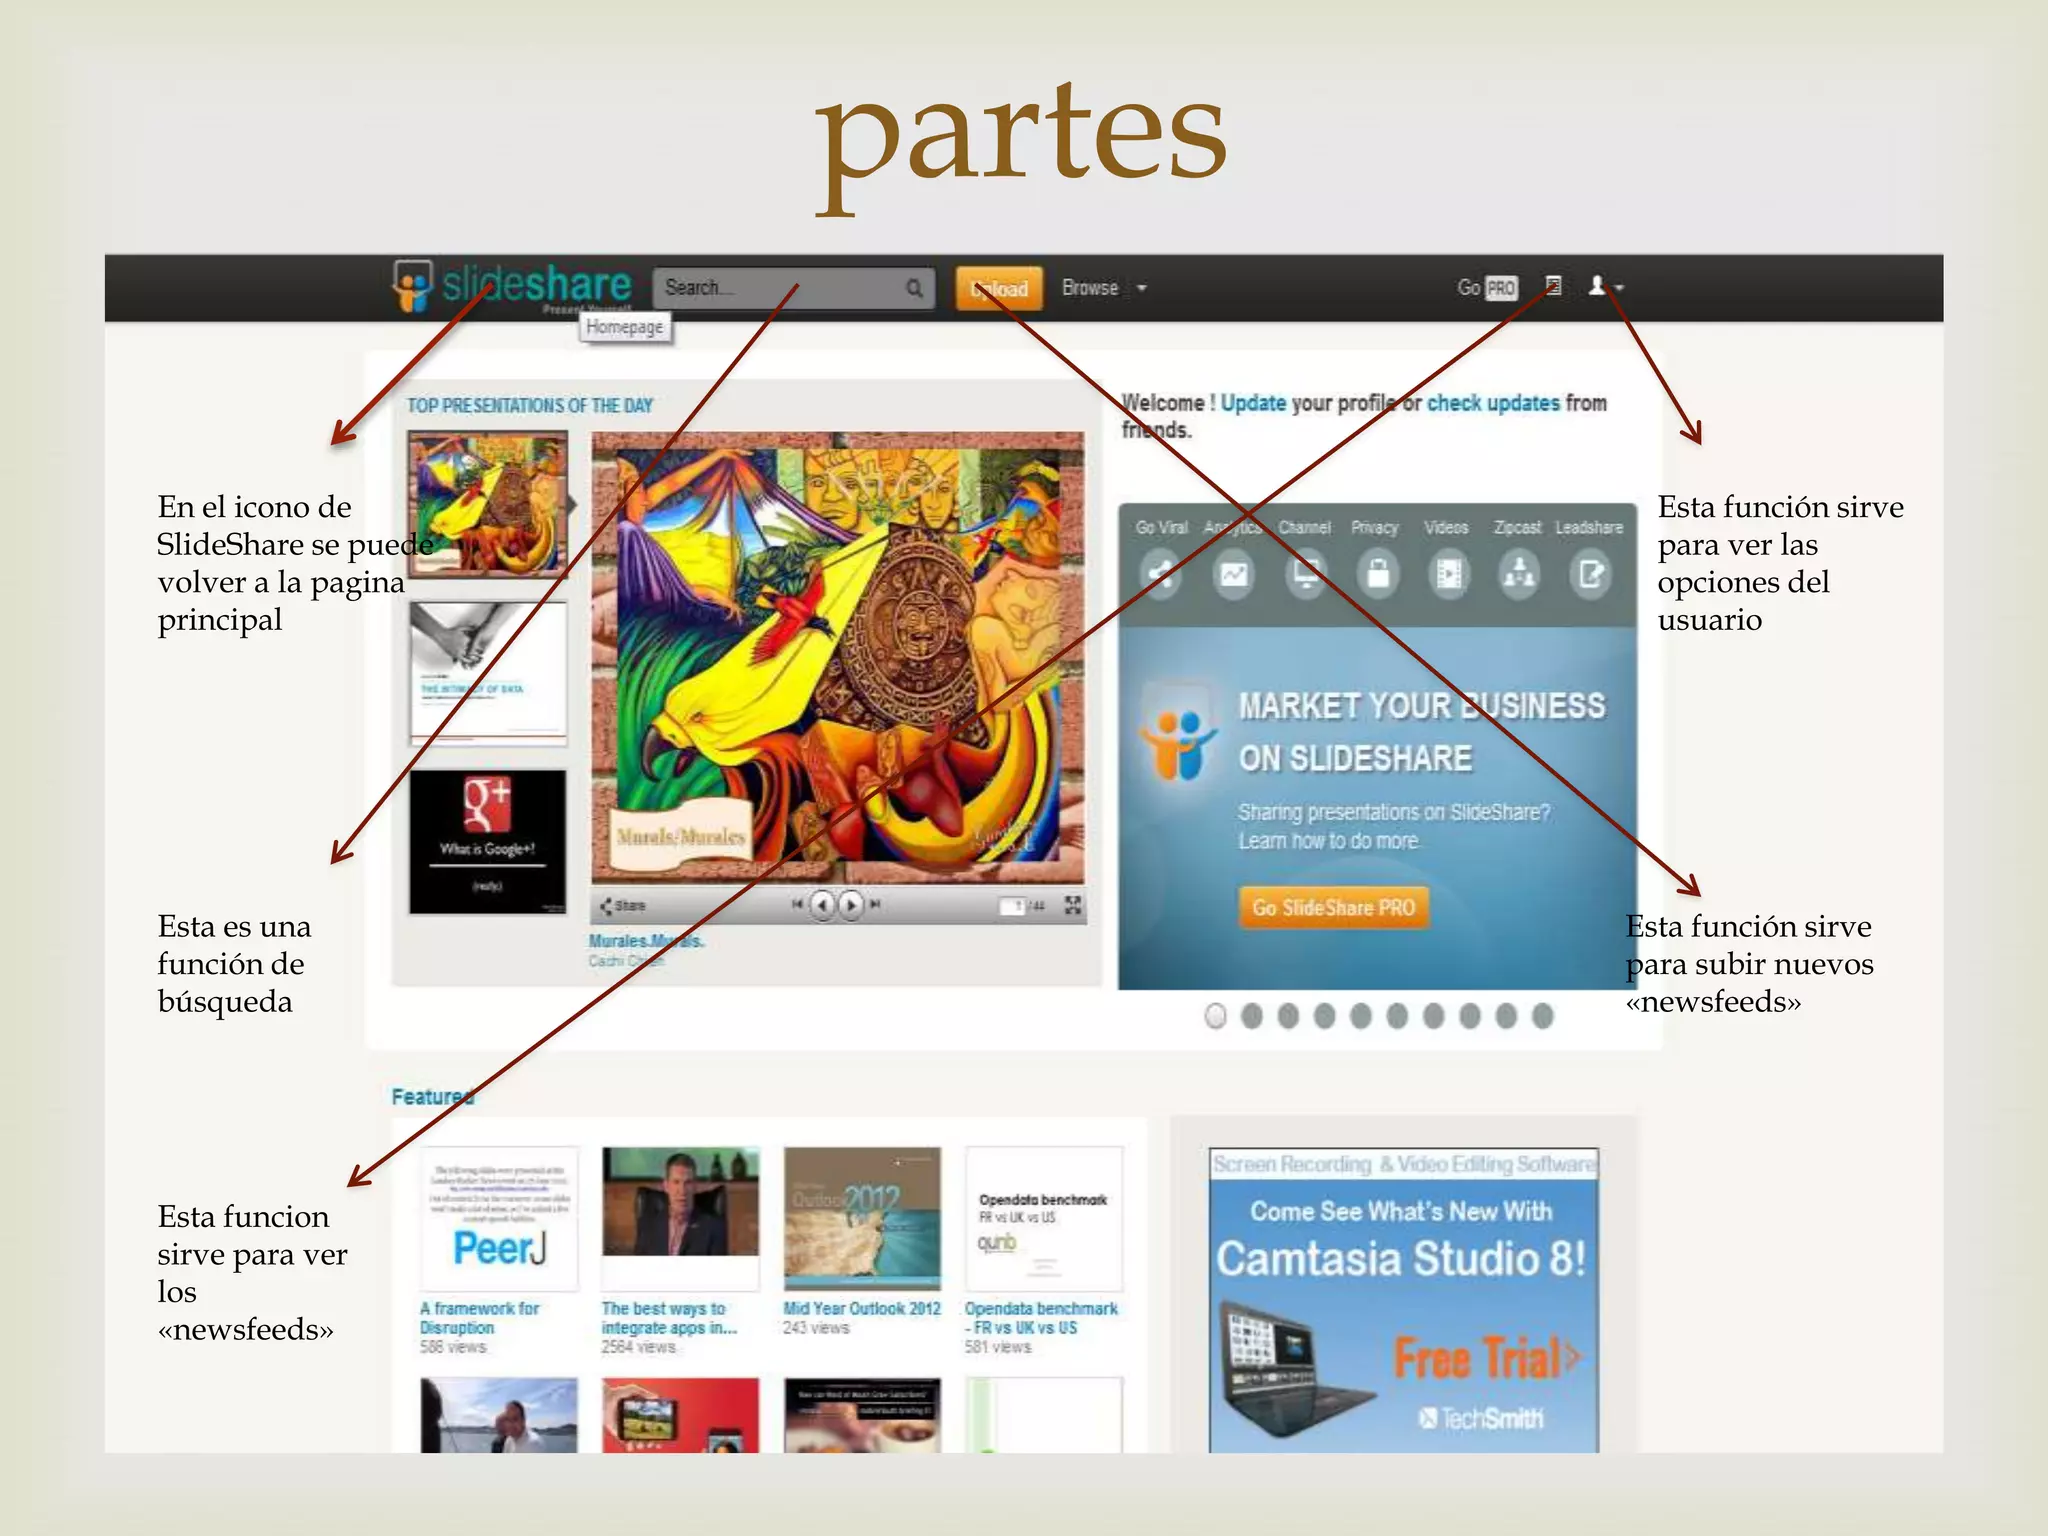Screen dimensions: 2048x1536
Task: Open the Videos film icon
Action: tap(1448, 574)
